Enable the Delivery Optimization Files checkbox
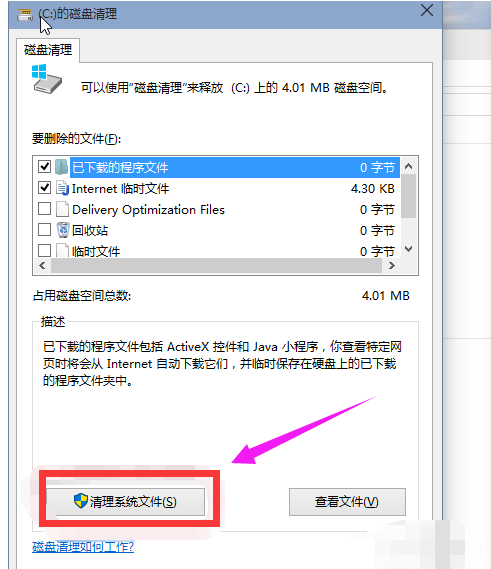 tap(44, 209)
